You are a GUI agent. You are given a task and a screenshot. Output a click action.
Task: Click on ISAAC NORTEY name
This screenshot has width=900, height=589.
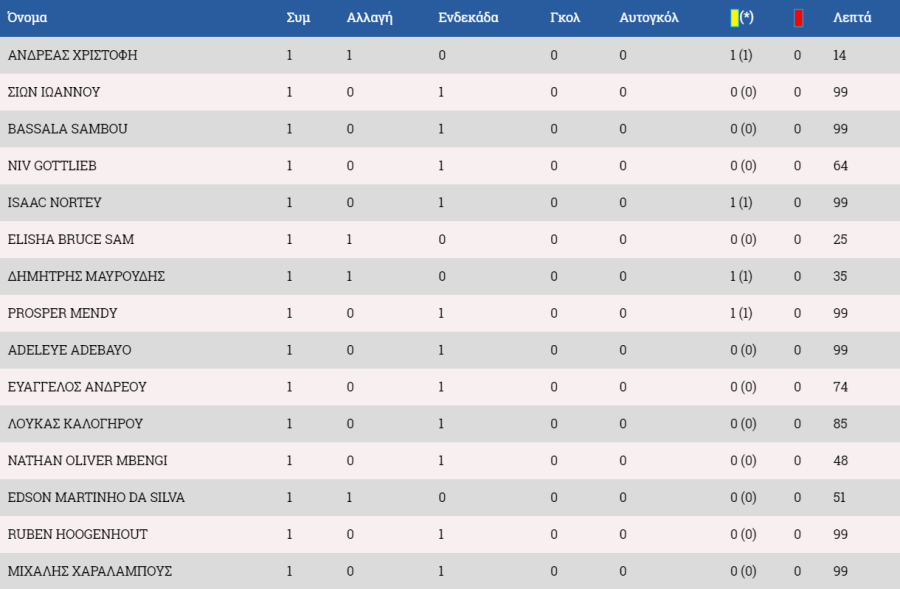point(55,202)
